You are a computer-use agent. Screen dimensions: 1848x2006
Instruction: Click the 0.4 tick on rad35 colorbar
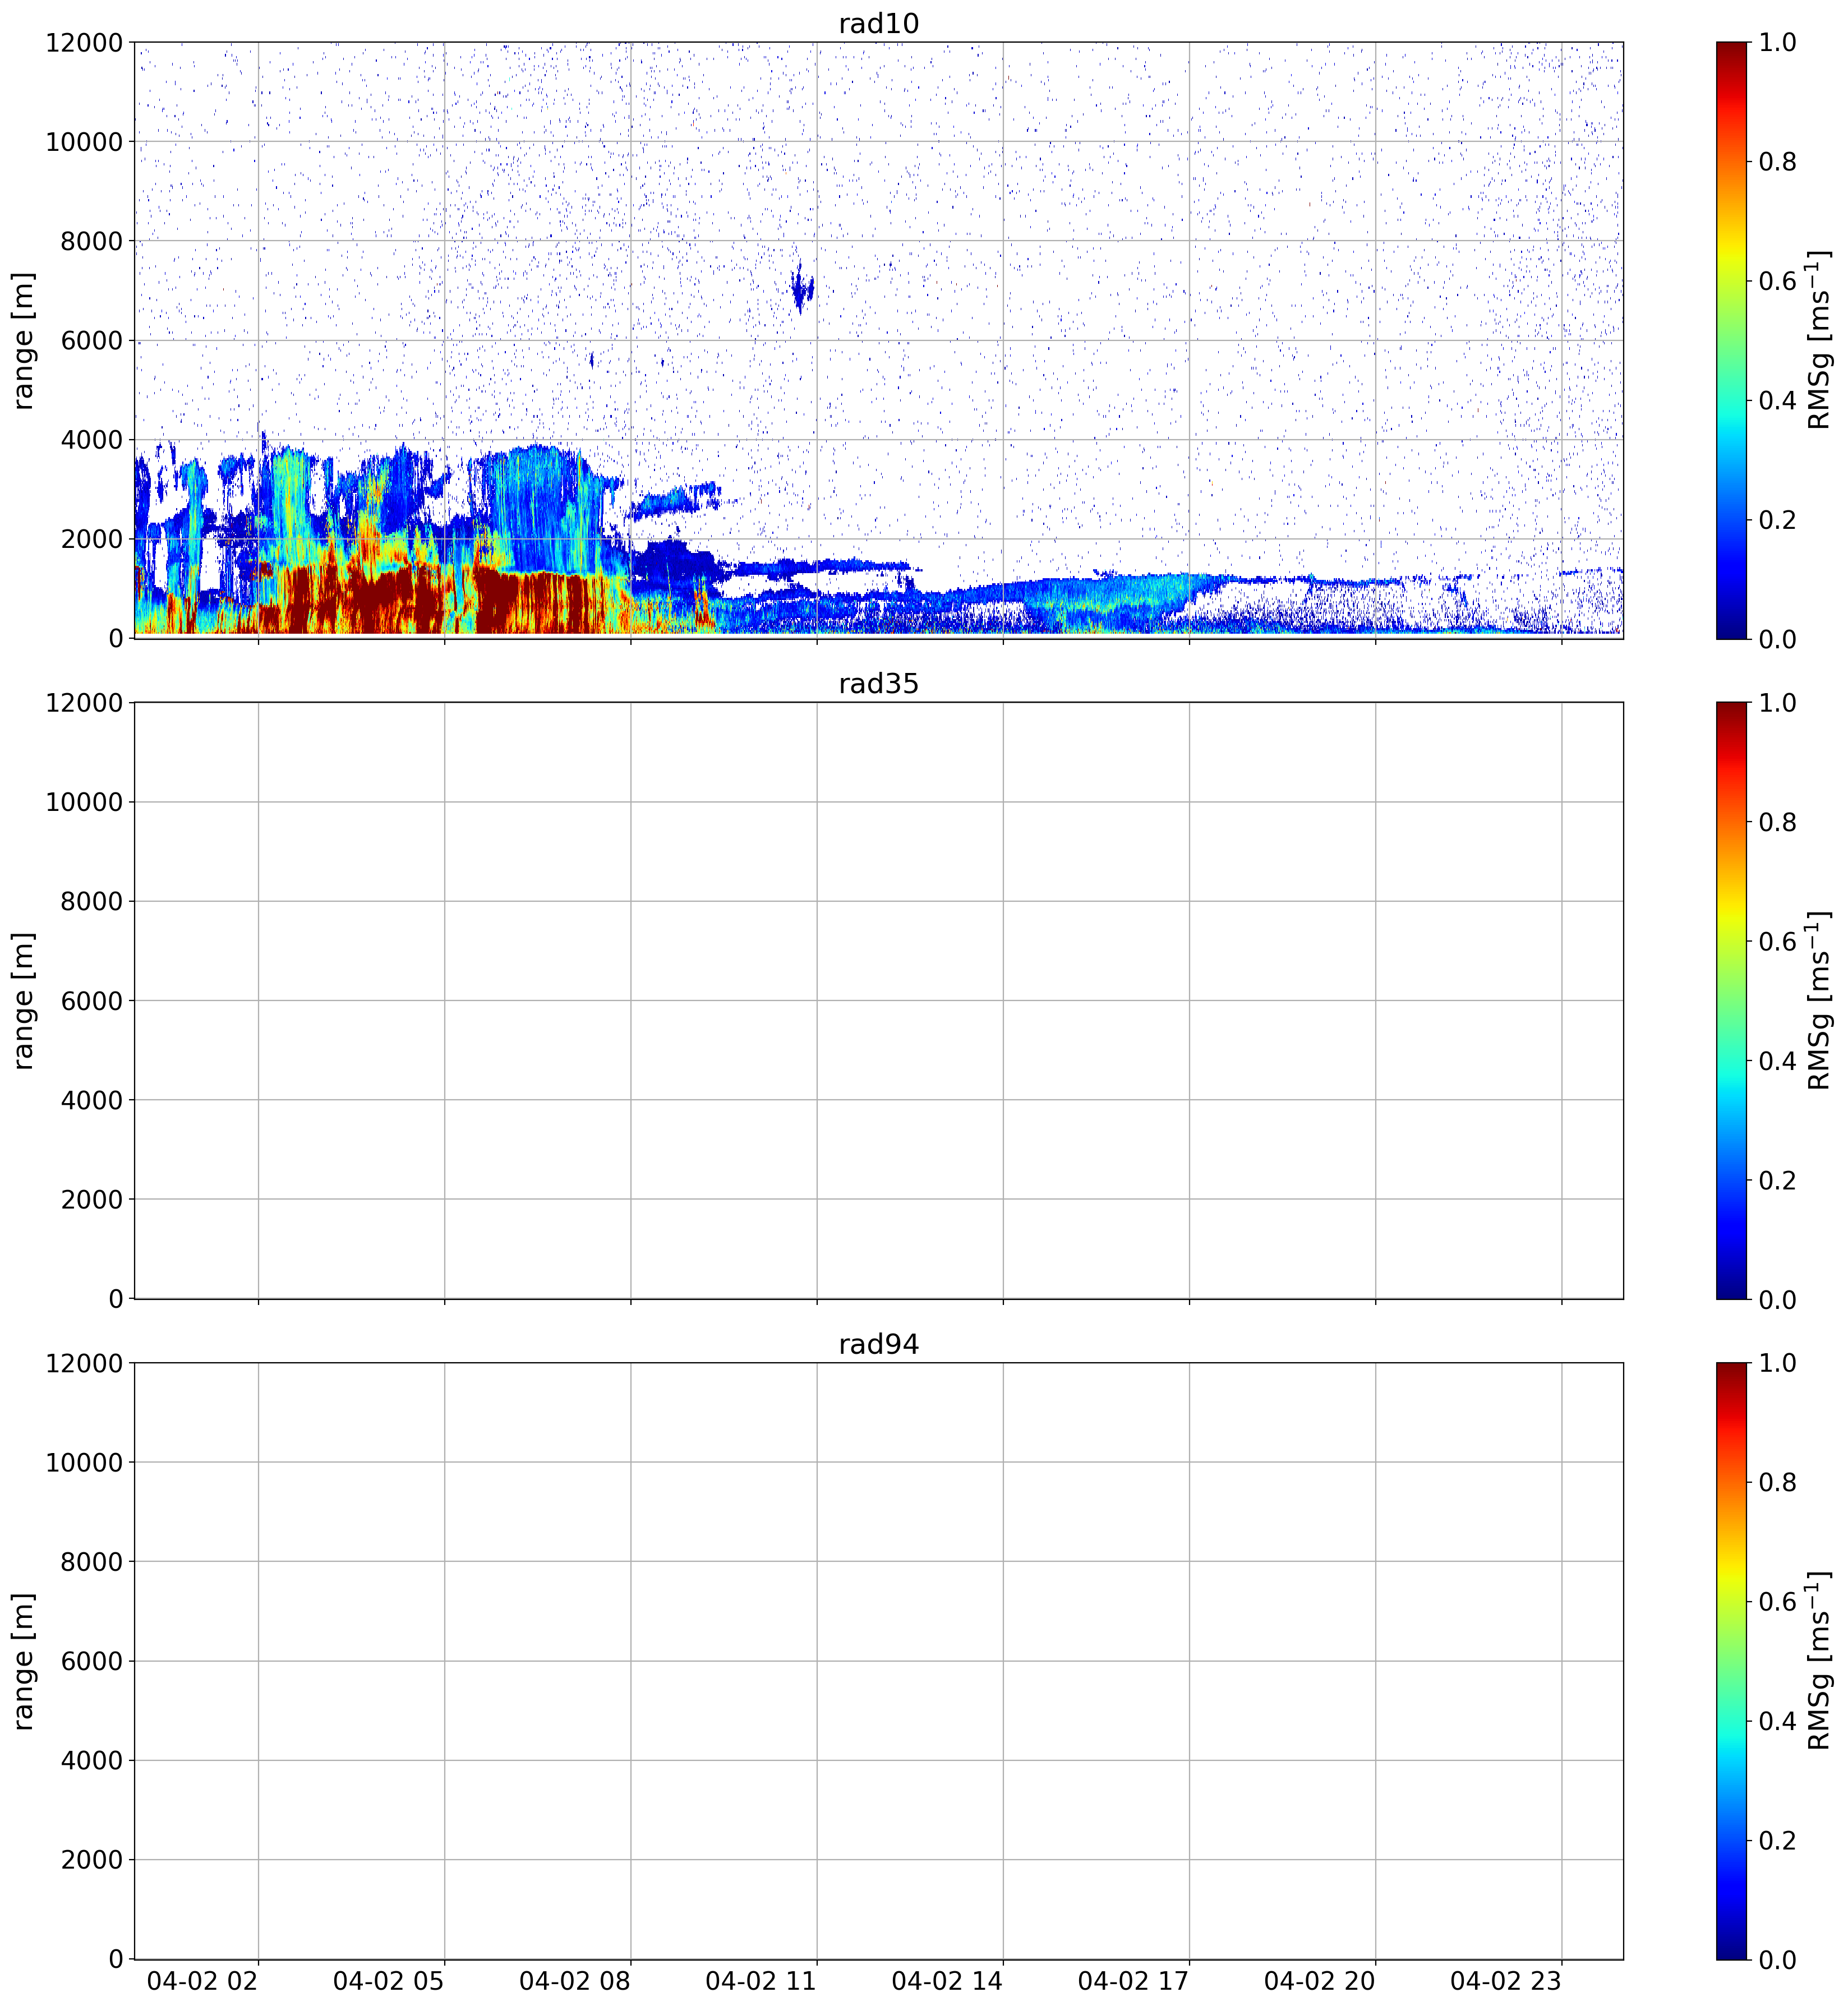[x=1777, y=1061]
